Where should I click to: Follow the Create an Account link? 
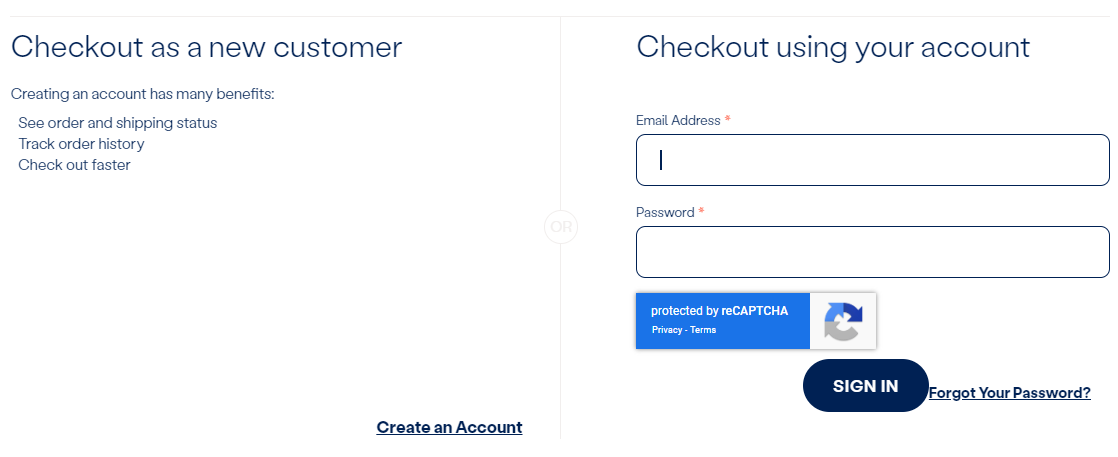[449, 427]
